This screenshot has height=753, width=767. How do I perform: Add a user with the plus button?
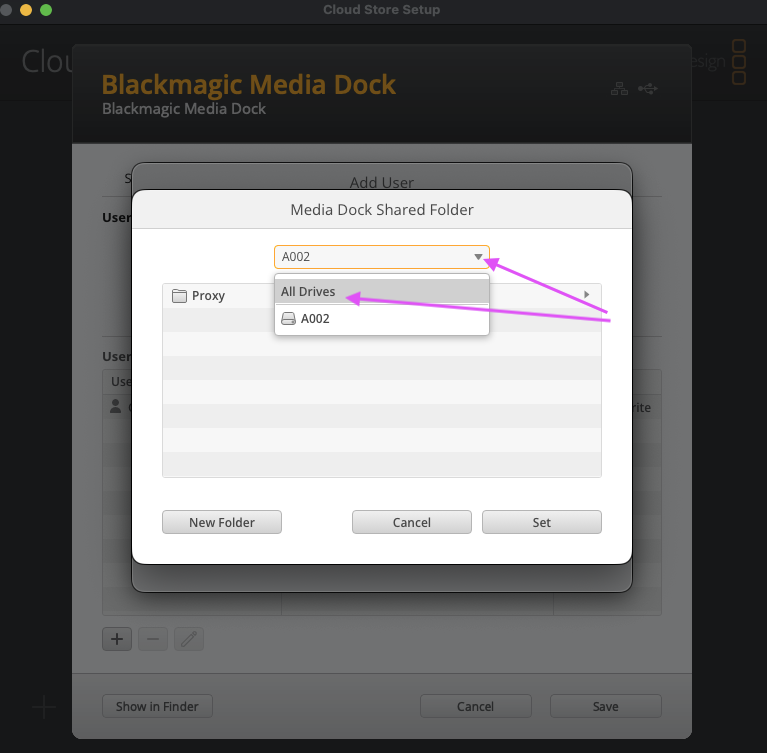pos(117,639)
